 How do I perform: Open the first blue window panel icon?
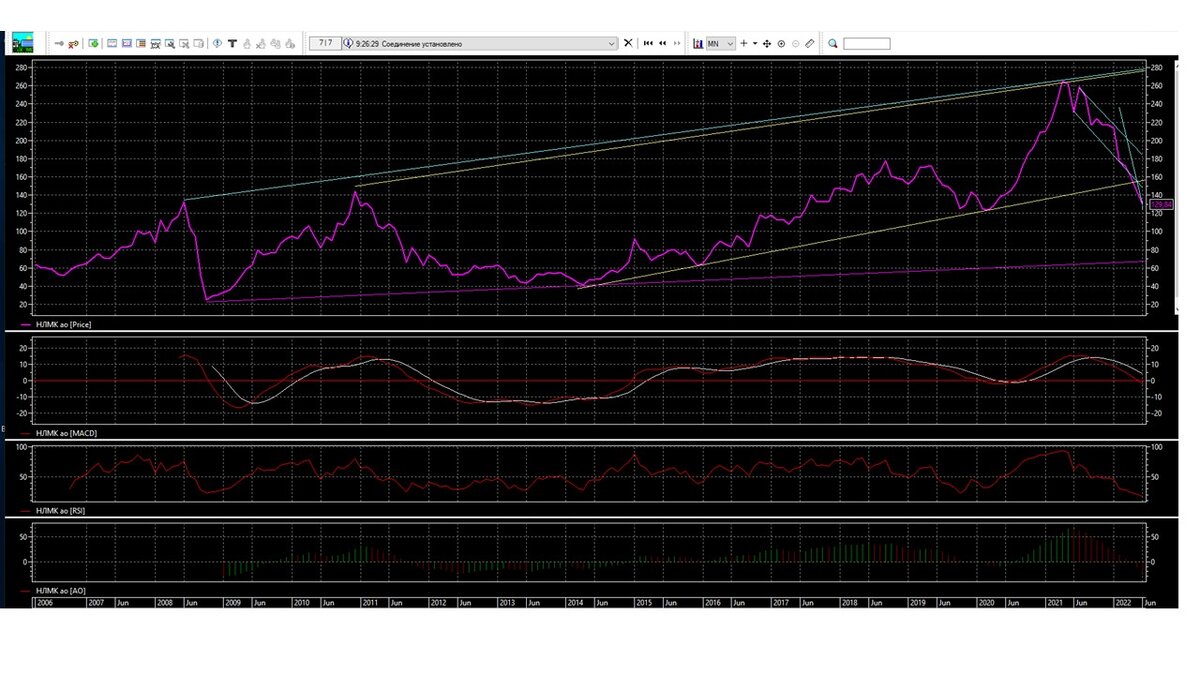click(x=113, y=44)
